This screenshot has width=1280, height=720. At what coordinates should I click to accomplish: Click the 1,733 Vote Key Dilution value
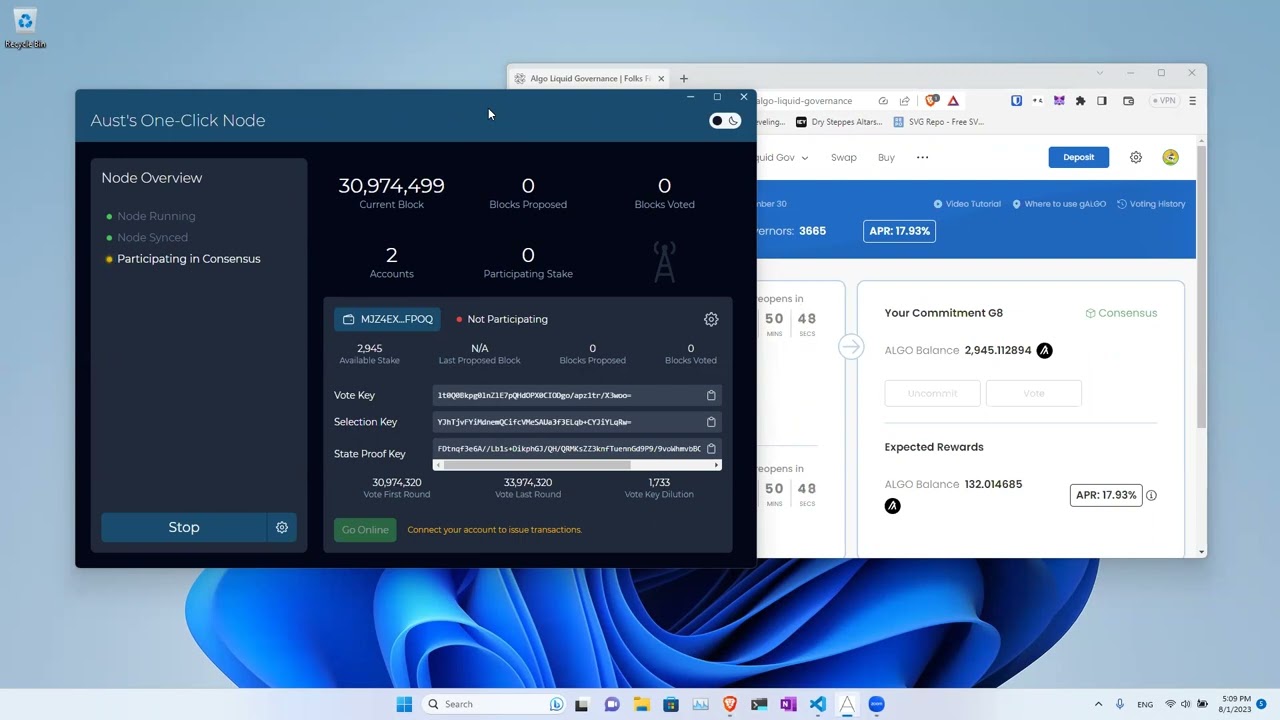click(x=659, y=482)
